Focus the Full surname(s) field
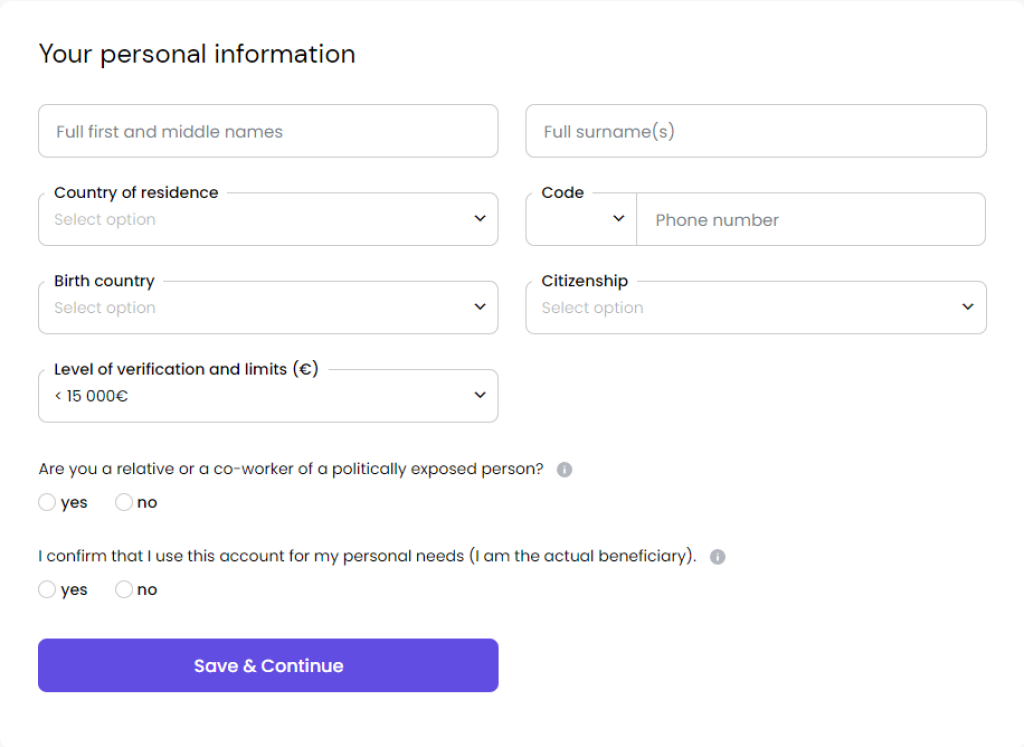Screen dimensions: 1024x747 coord(756,131)
